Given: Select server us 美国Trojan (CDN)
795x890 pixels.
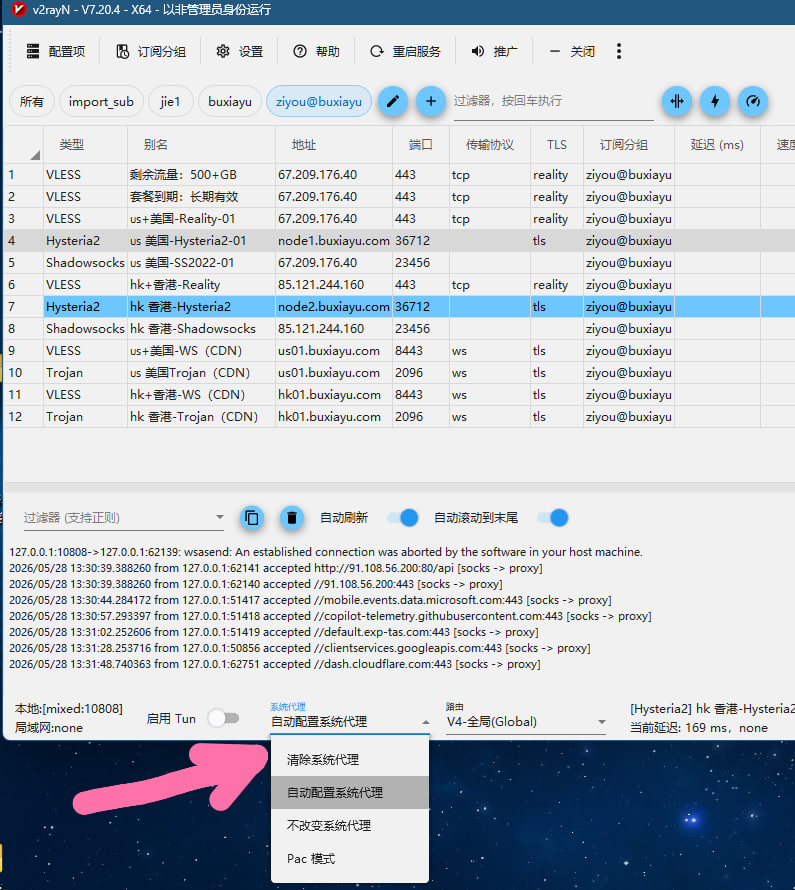Looking at the screenshot, I should (399, 373).
